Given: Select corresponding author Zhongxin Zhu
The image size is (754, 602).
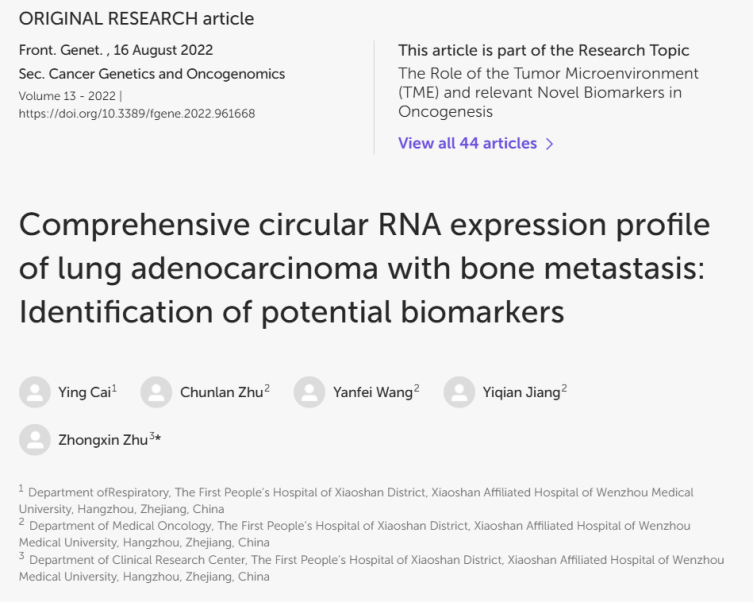Looking at the screenshot, I should (x=103, y=440).
